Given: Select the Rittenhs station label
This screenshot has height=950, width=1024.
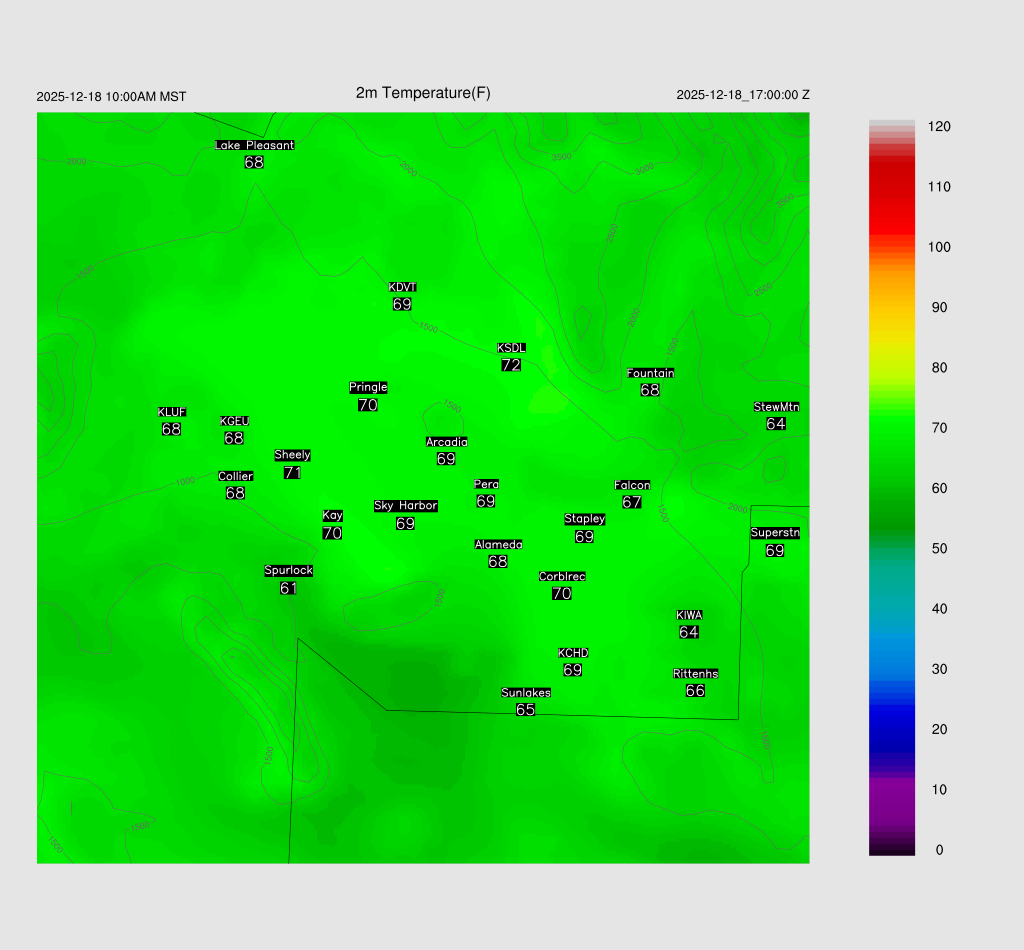Looking at the screenshot, I should coord(695,674).
